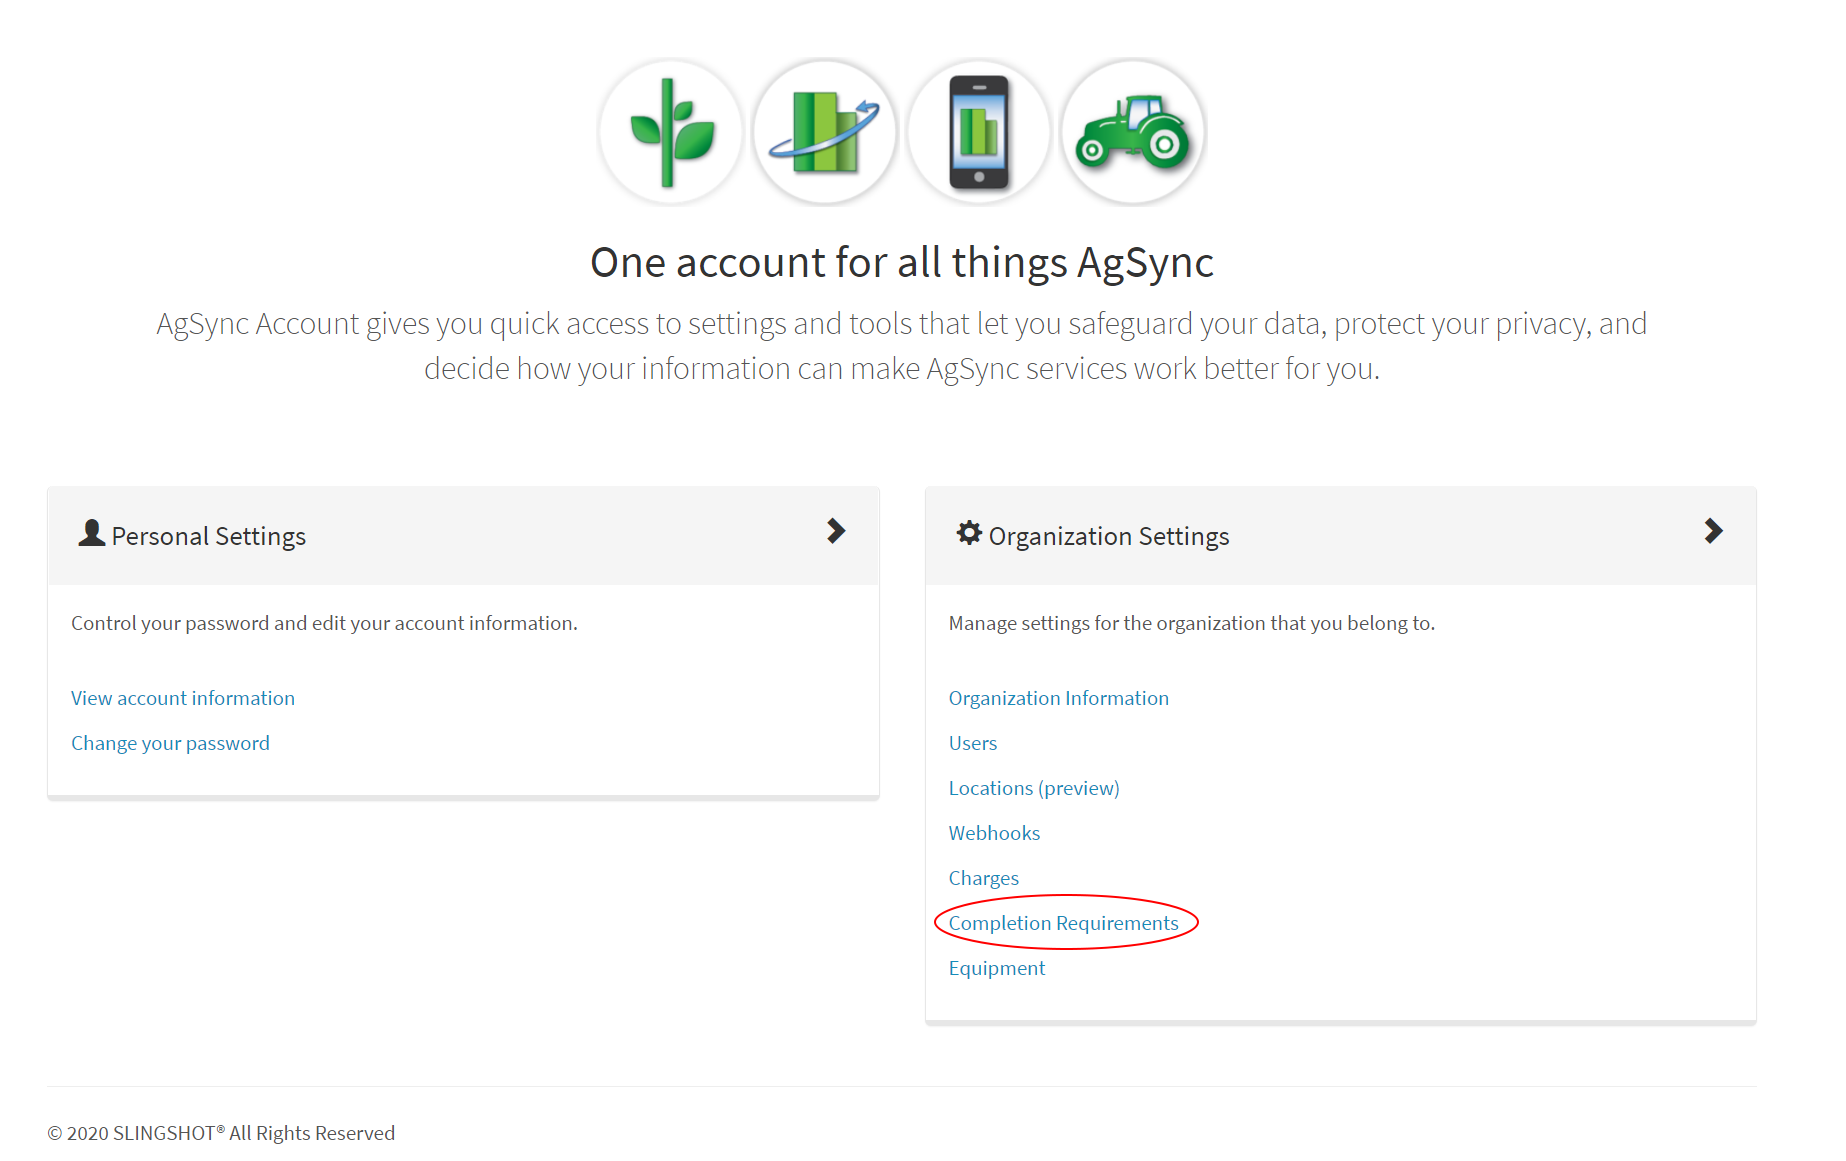
Task: Click the green bars with blue arrow icon
Action: [x=825, y=132]
